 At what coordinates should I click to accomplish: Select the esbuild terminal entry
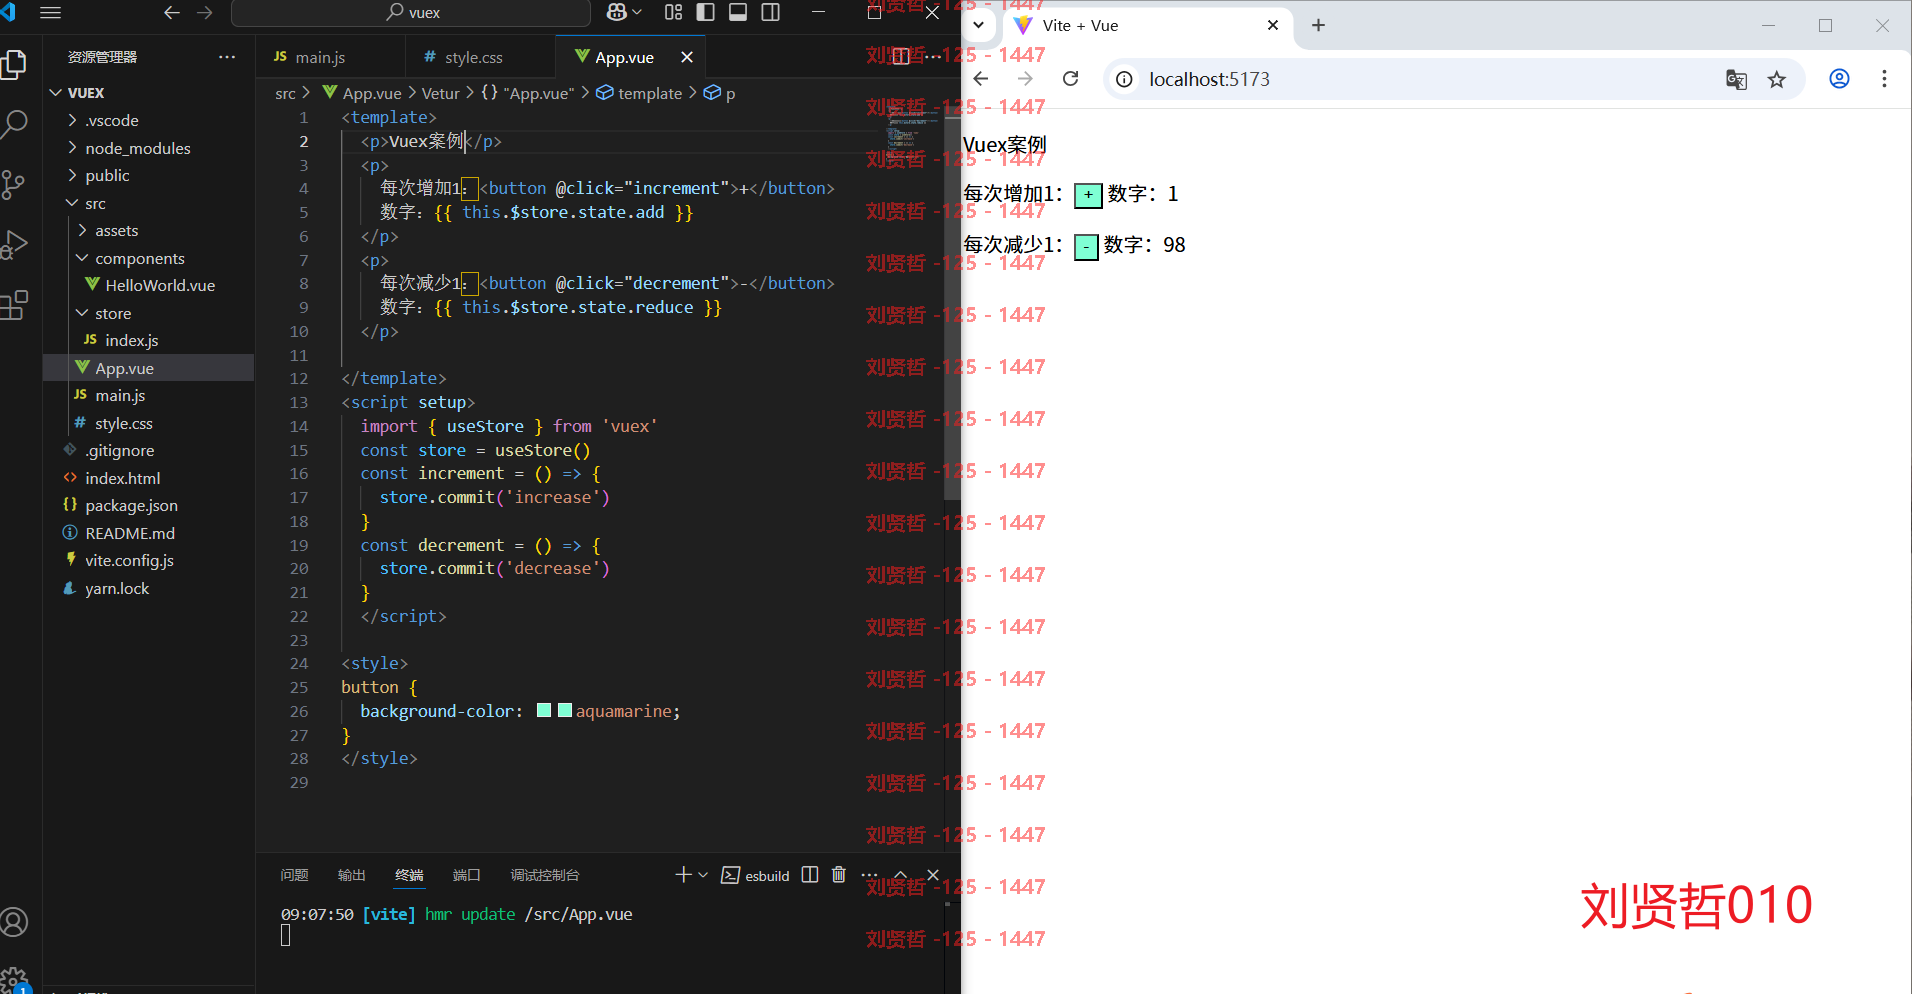click(756, 875)
